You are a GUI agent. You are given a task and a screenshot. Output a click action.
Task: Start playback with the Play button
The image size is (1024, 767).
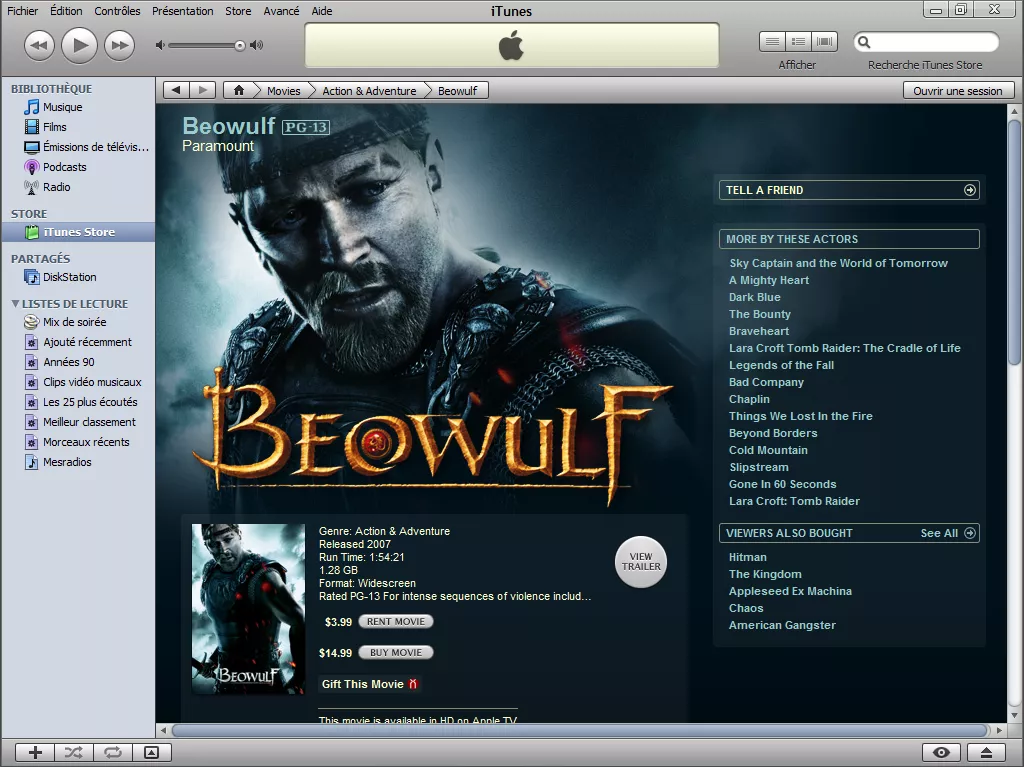(x=79, y=45)
